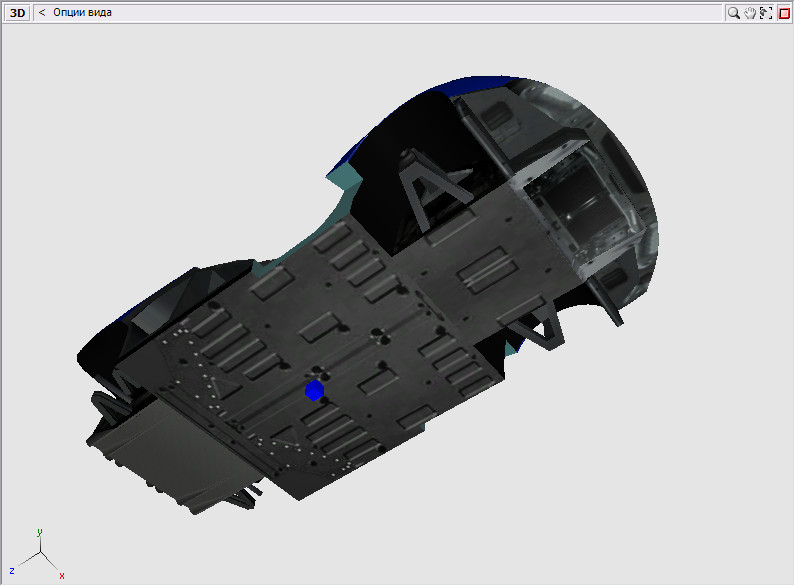Click the blue pivot marker on model
Viewport: 795px width, 586px height.
point(314,390)
